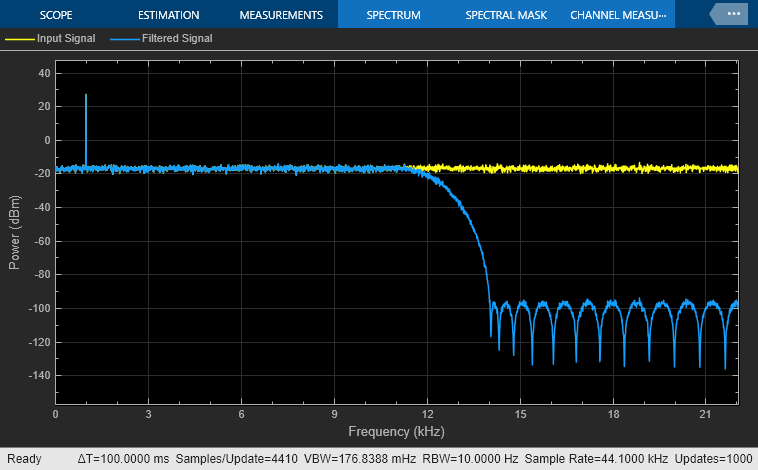Select the Spectrum tab
The image size is (758, 470).
(393, 15)
